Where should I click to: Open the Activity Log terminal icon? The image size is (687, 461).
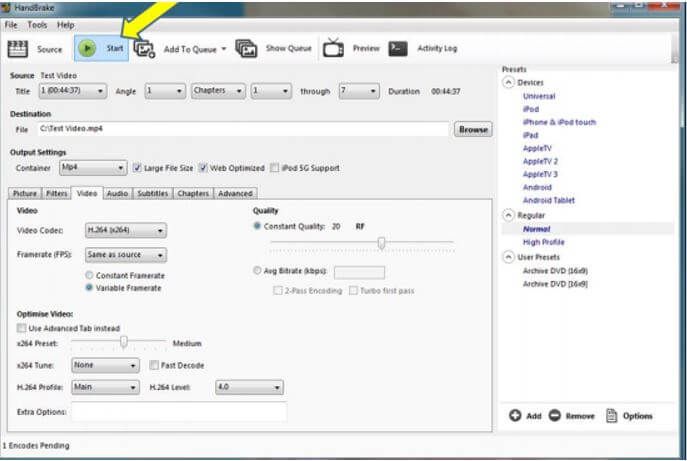[398, 48]
